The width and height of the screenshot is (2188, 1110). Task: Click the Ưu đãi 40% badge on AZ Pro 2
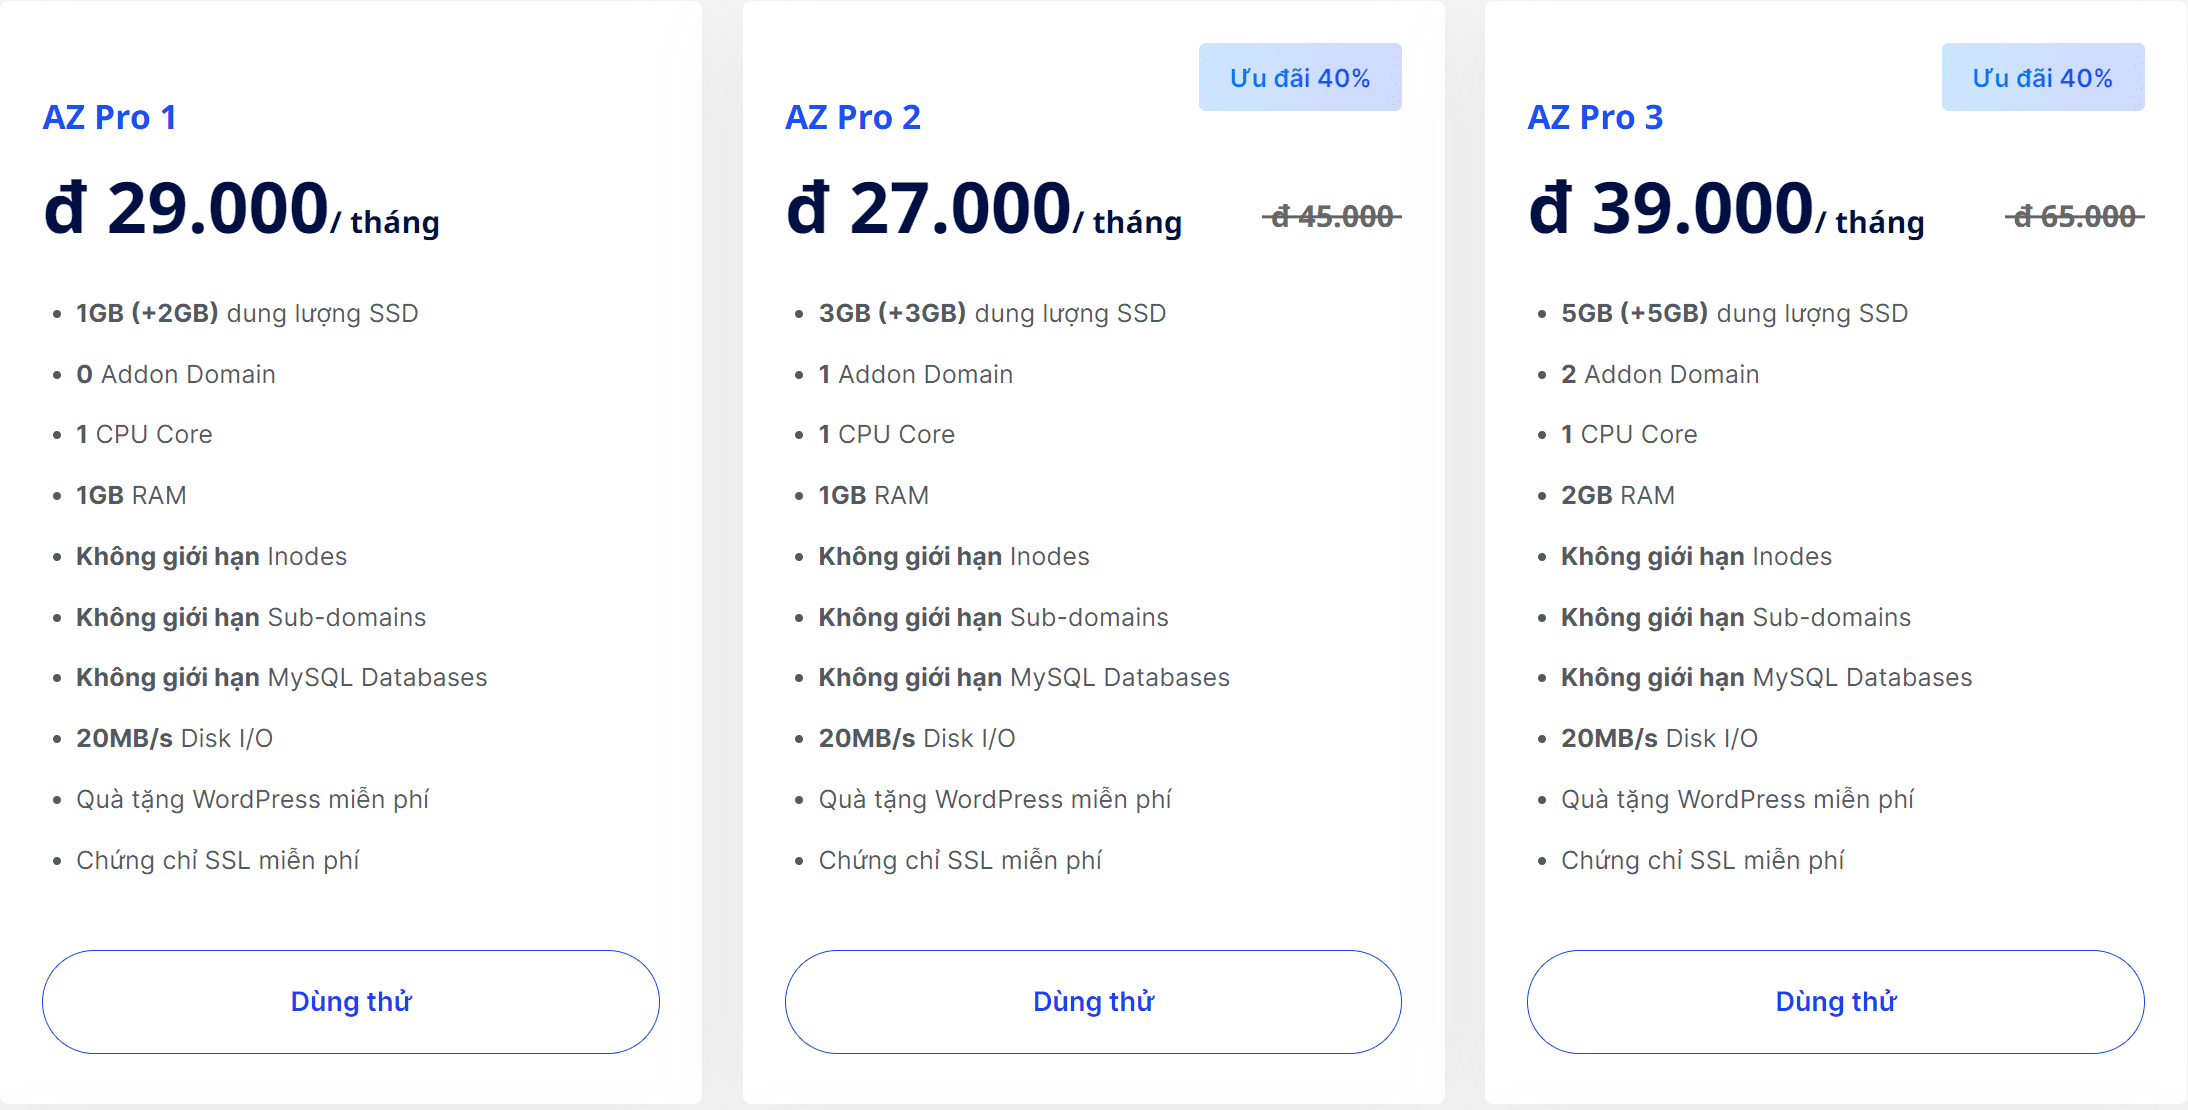pyautogui.click(x=1299, y=78)
